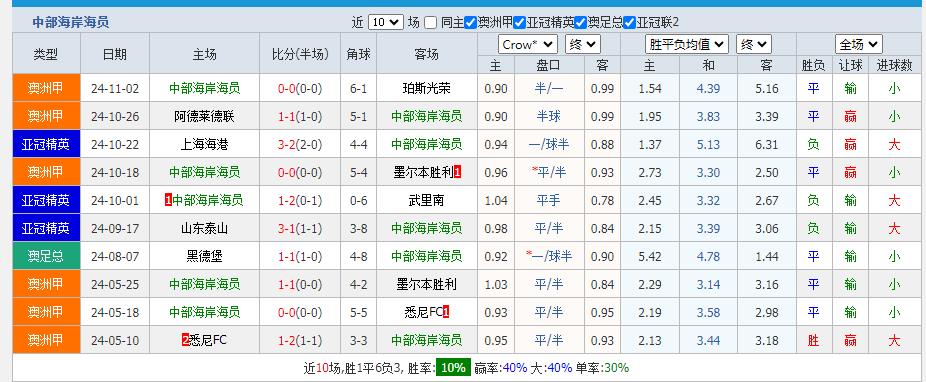Viewport: 926px width, 382px height.
Task: Open the recent matches count dropdown showing 10
Action: (386, 22)
